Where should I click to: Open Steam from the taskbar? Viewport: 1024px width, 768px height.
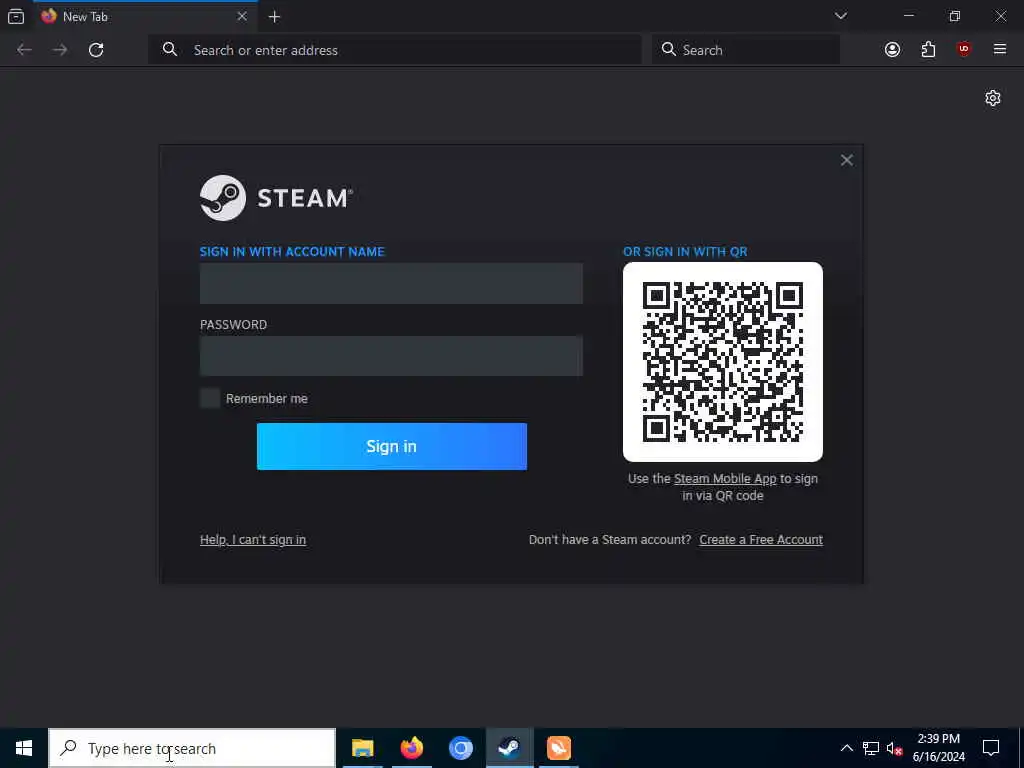click(x=509, y=748)
